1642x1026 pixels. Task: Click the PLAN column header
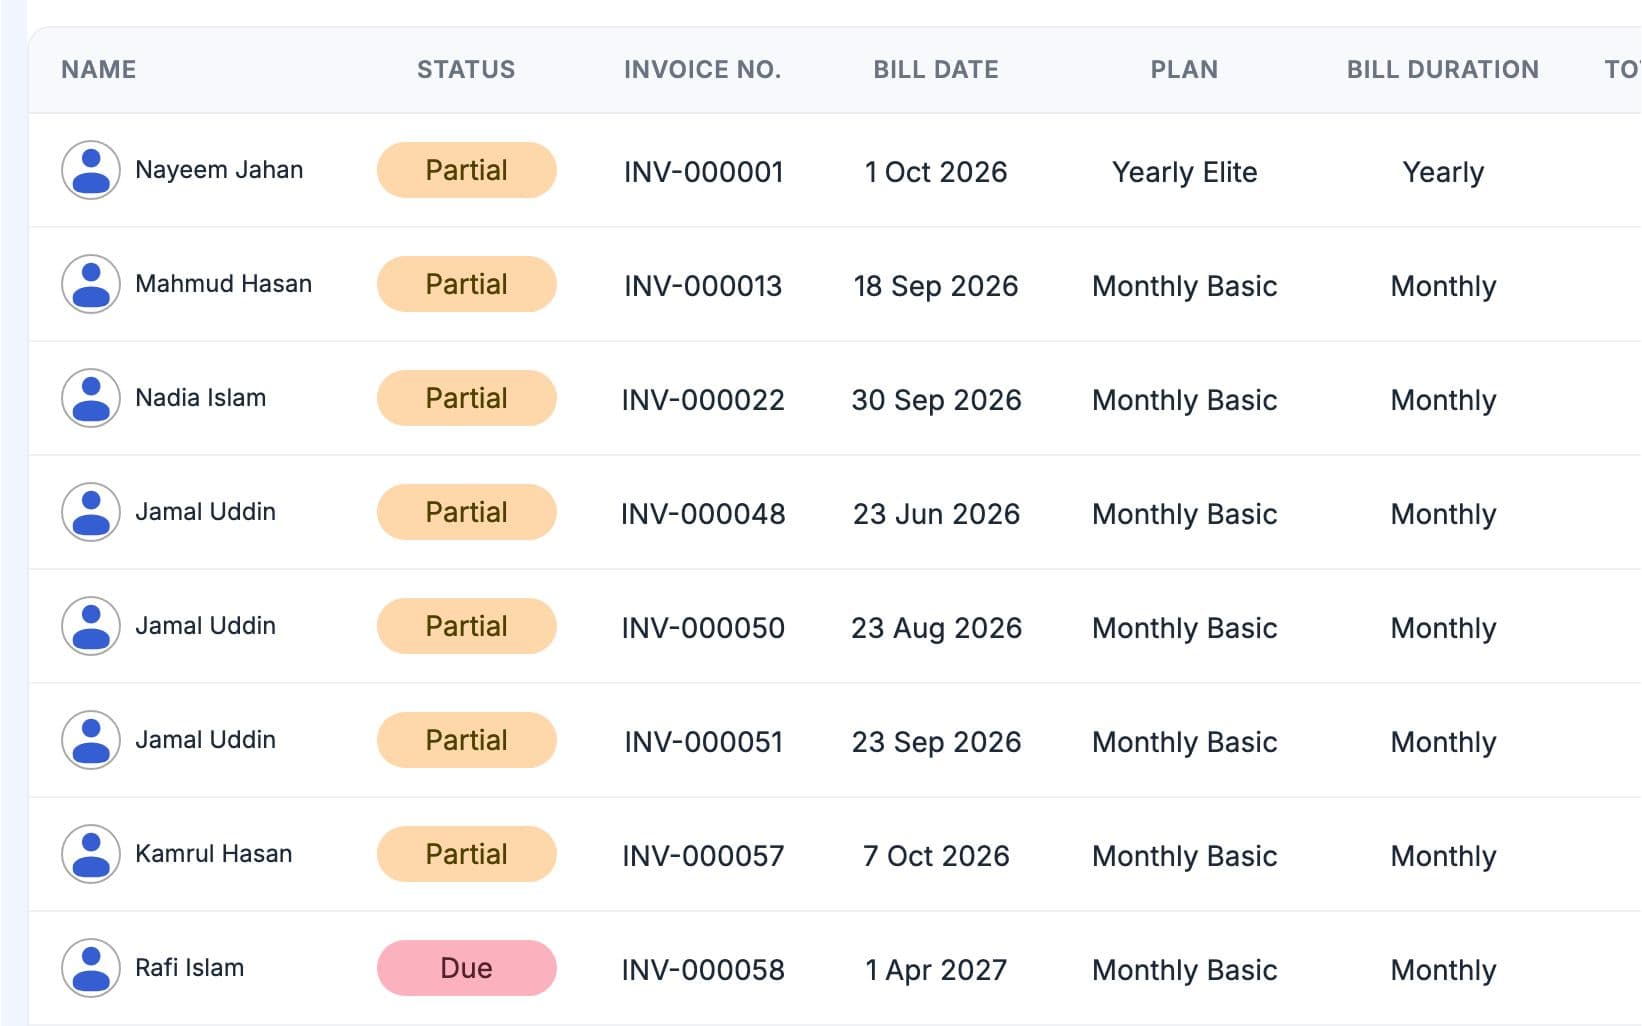coord(1184,69)
